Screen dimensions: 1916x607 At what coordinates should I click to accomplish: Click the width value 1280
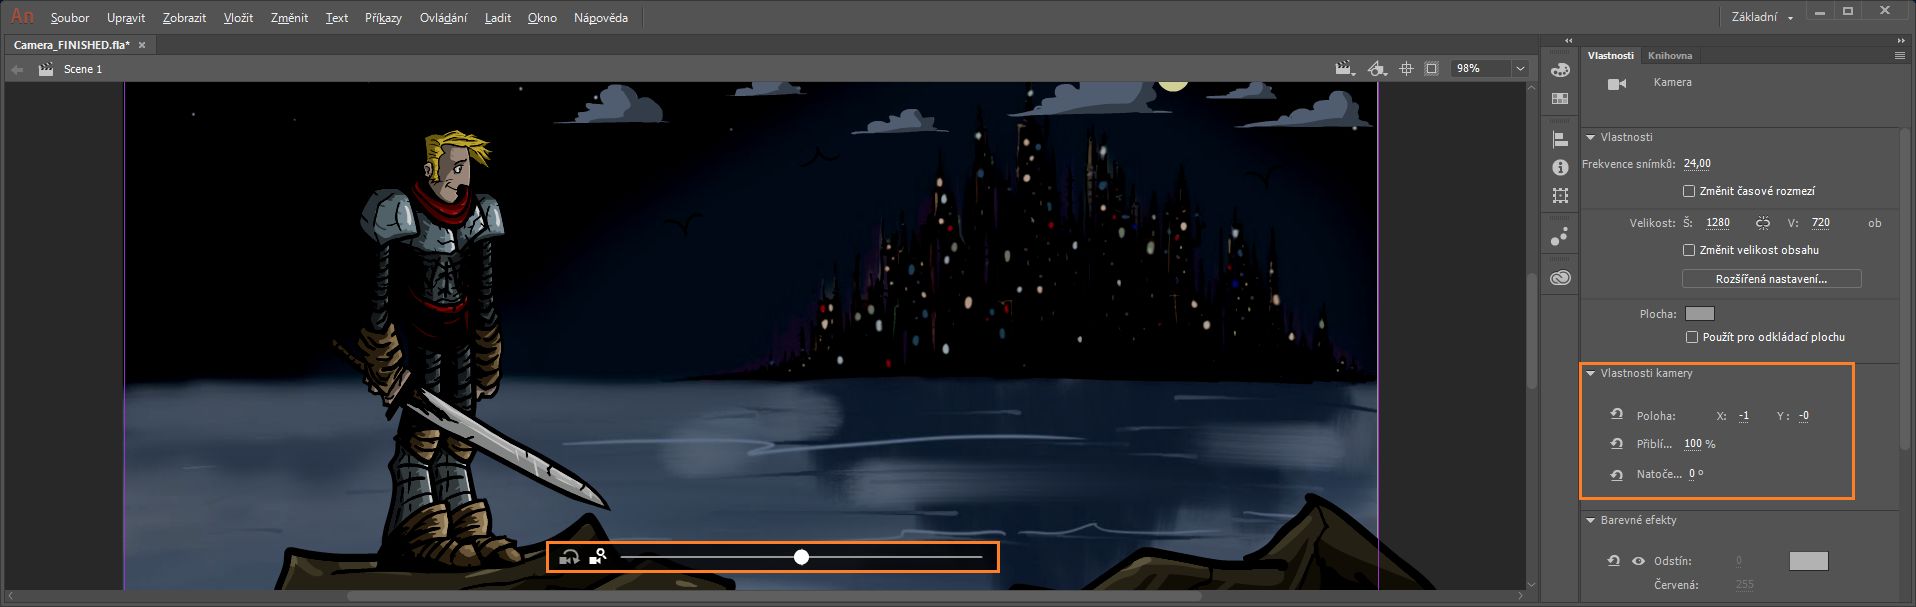coord(1718,223)
